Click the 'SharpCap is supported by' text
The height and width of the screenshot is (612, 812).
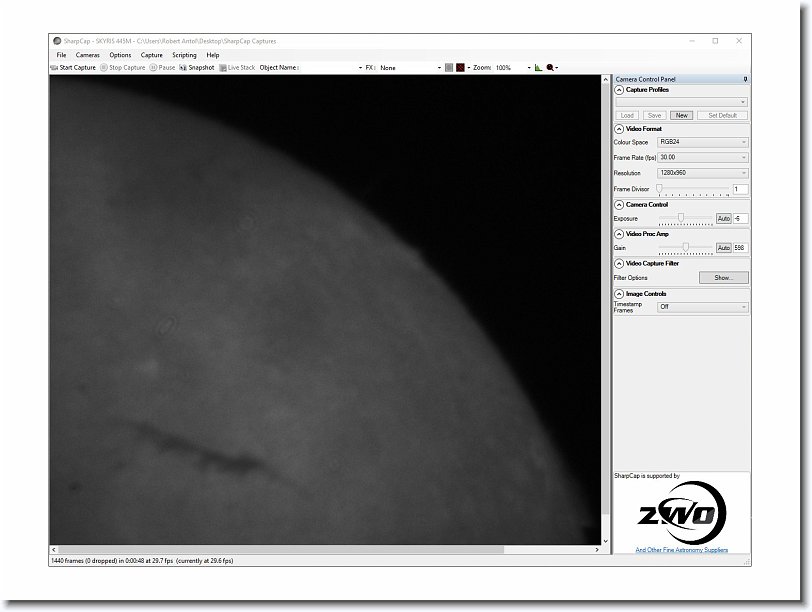coord(647,476)
